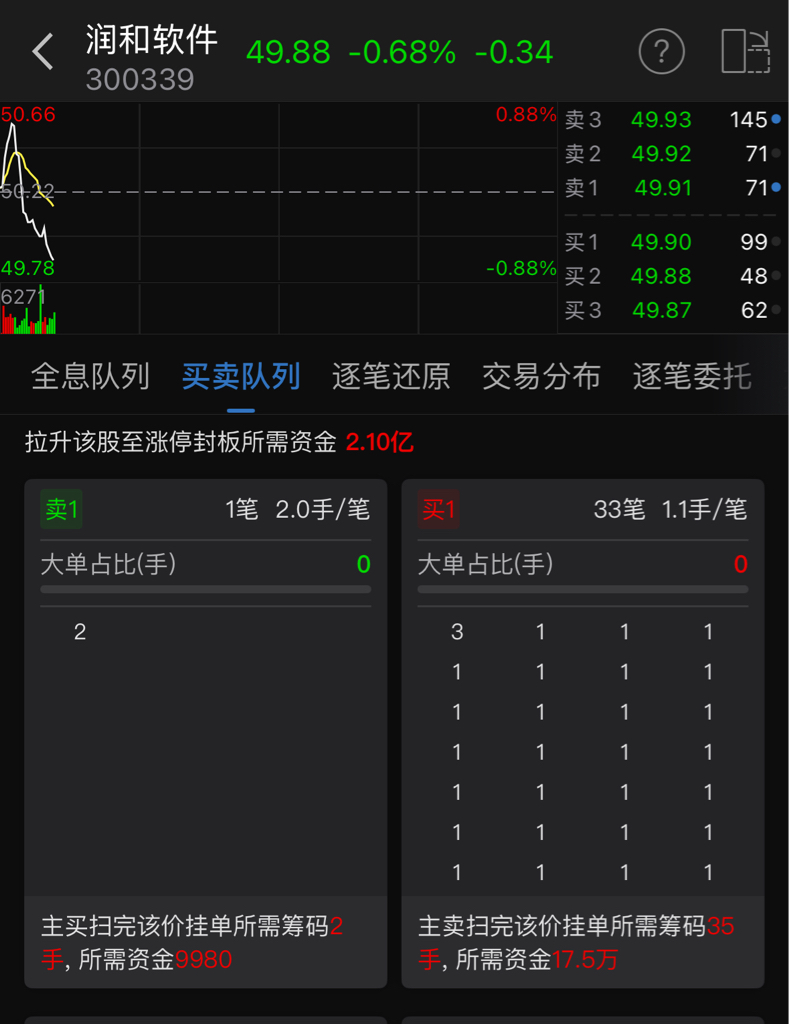This screenshot has width=789, height=1024.
Task: Tap the order size 2 in 卖1 queue
Action: [x=80, y=632]
